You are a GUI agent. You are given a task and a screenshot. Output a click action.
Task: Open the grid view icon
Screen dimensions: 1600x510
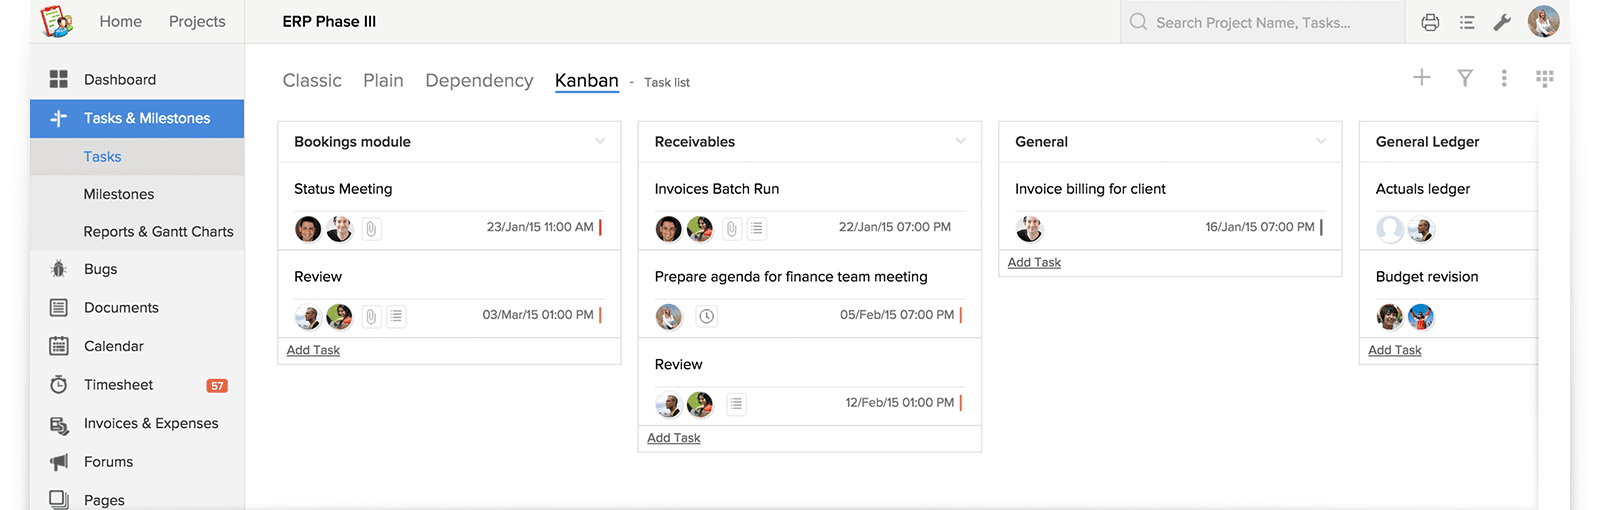(x=1545, y=78)
